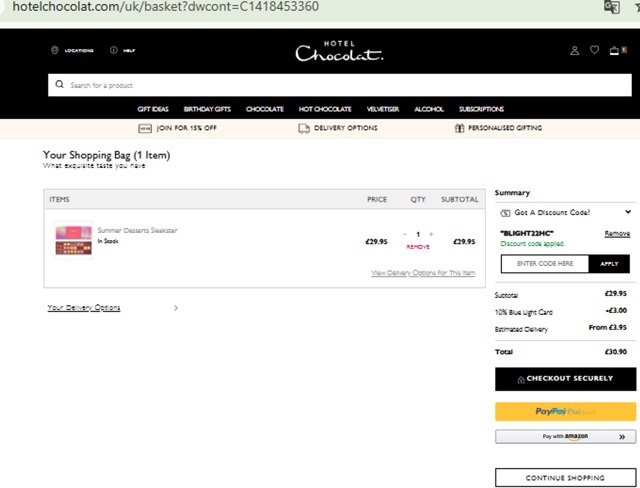The height and width of the screenshot is (488, 640).
Task: Open the Chocolate menu
Action: point(264,109)
